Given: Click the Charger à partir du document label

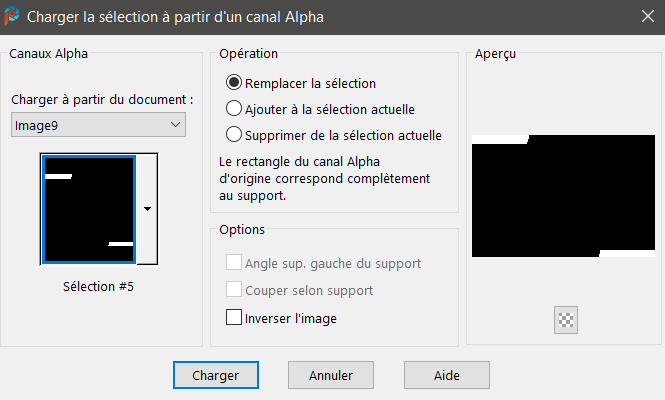Looking at the screenshot, I should 102,100.
